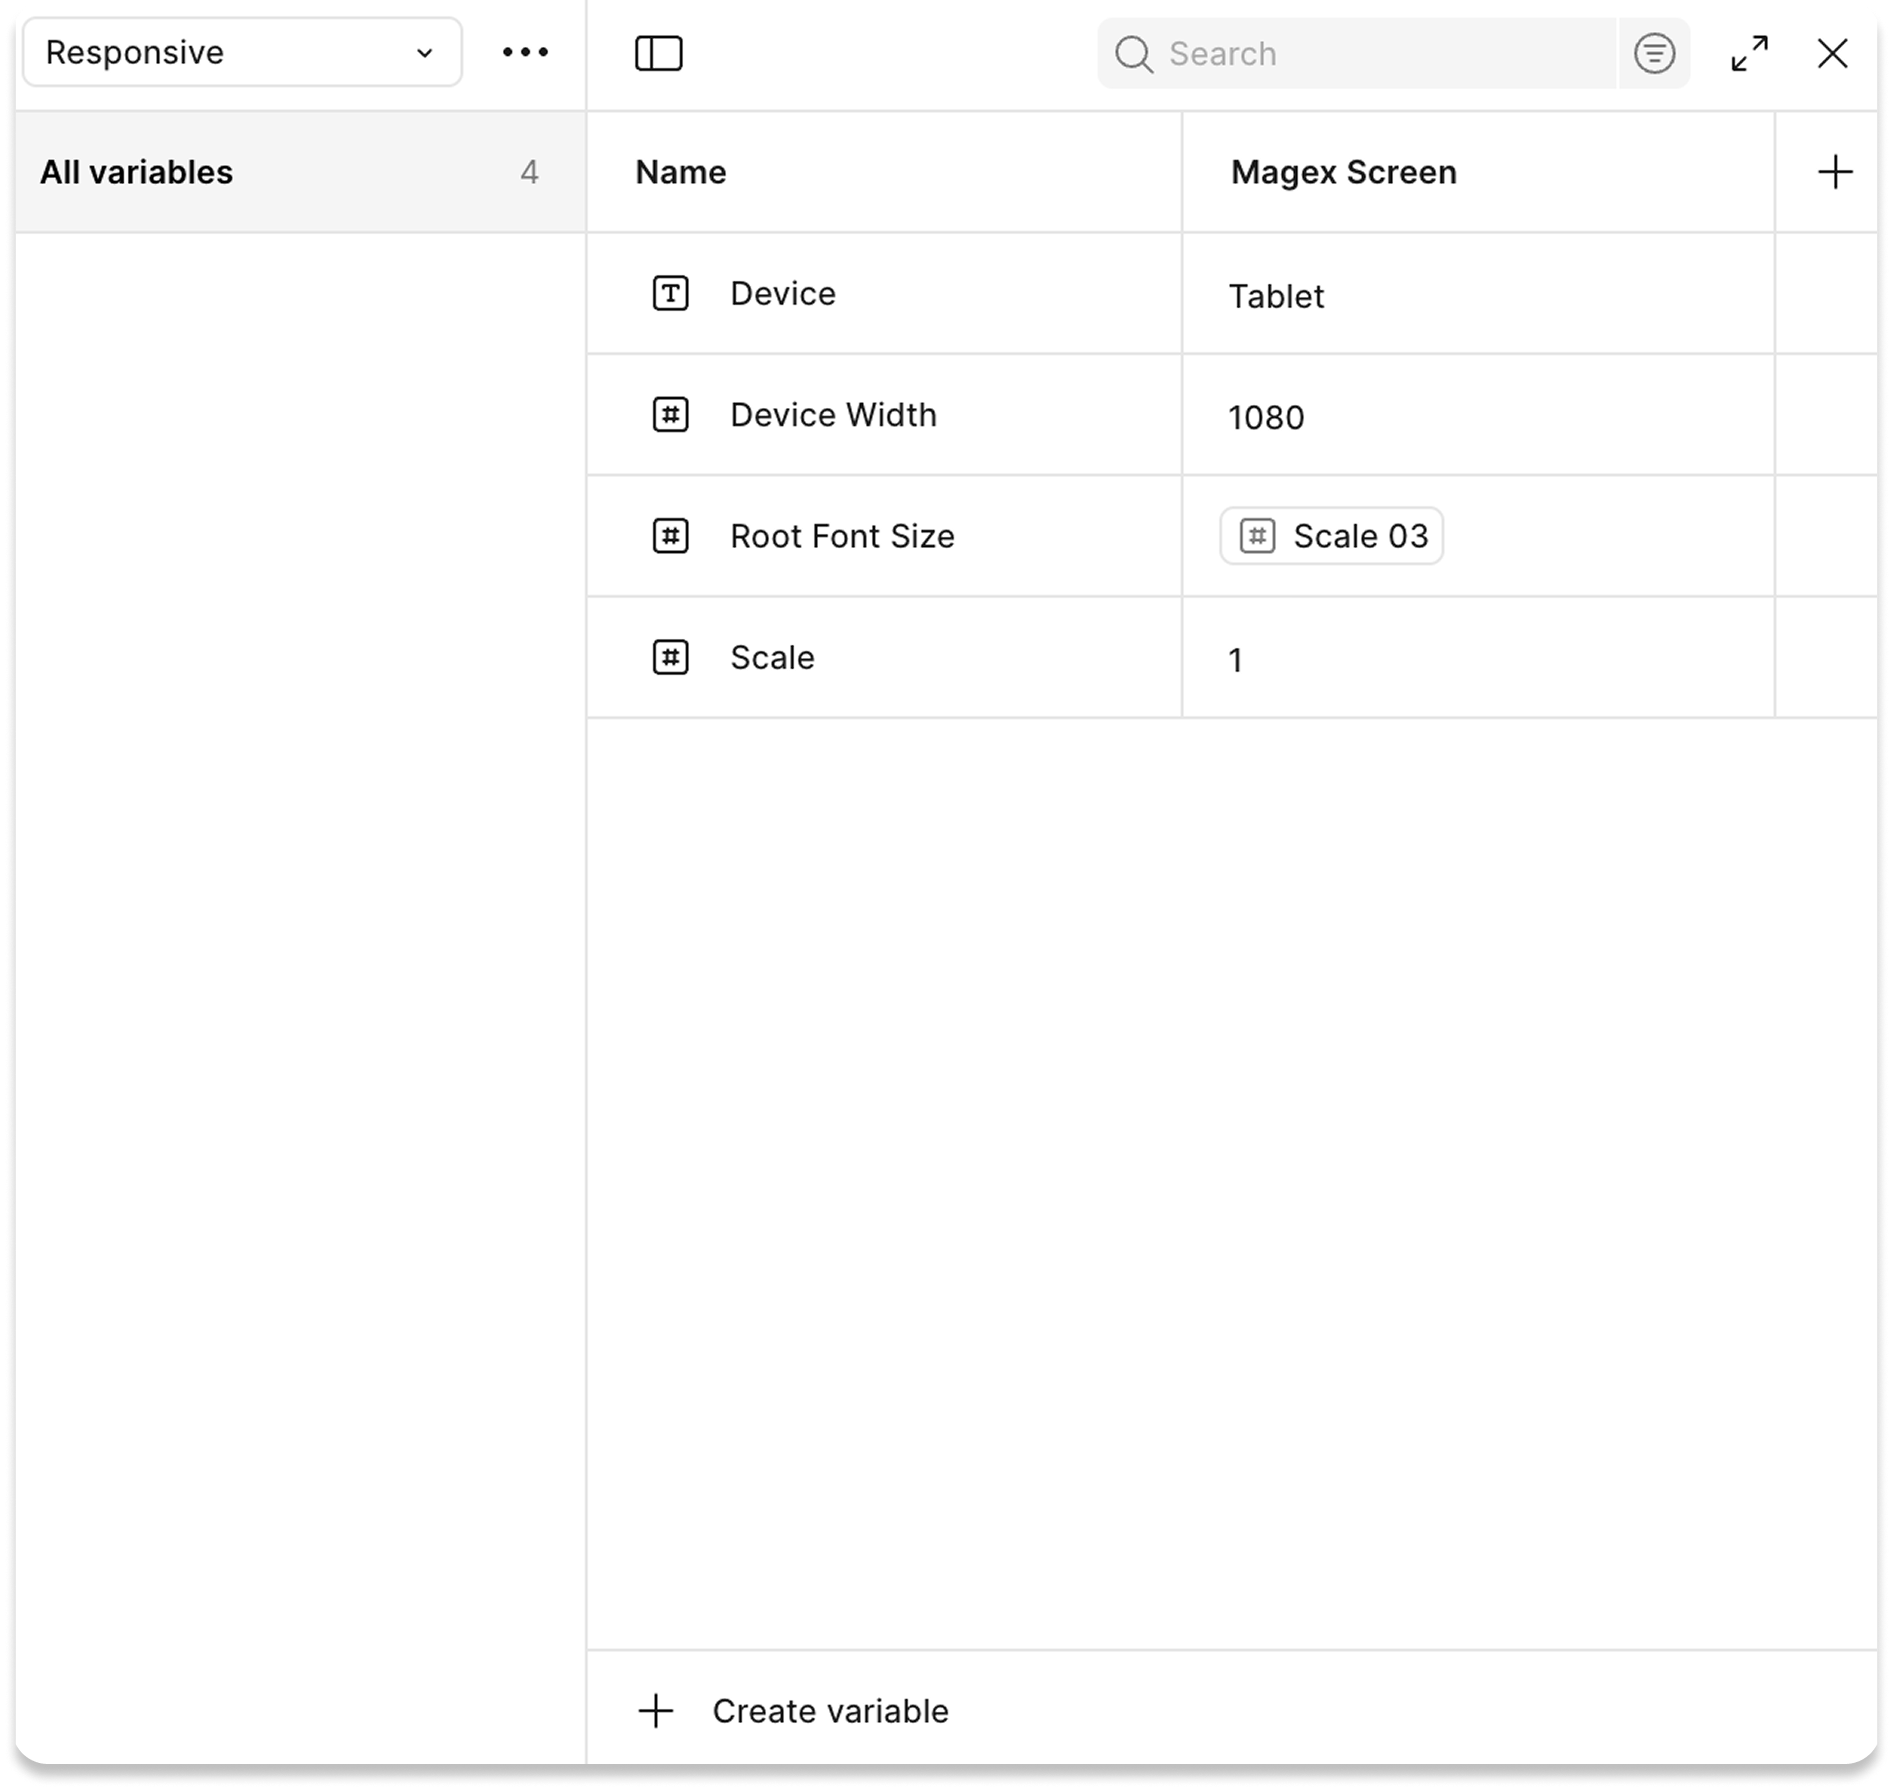
Task: Click the Scale 03 alias chip
Action: (1331, 536)
